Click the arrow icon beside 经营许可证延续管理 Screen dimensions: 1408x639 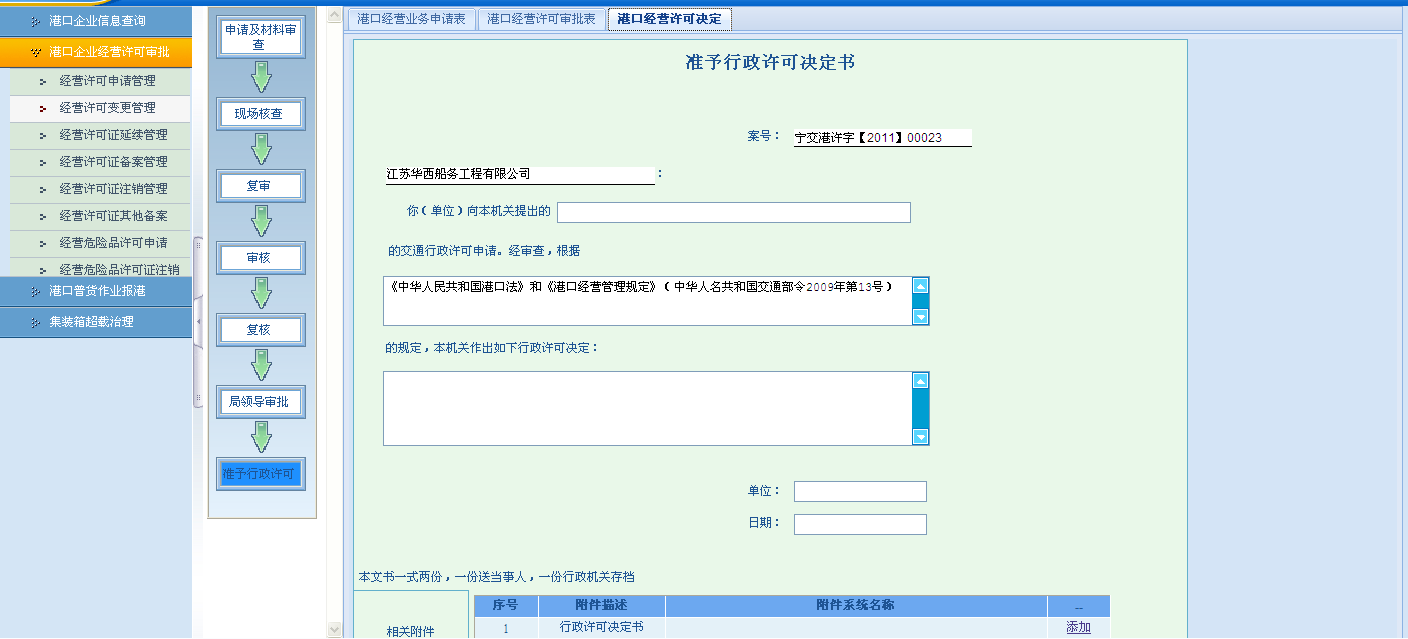pos(43,135)
